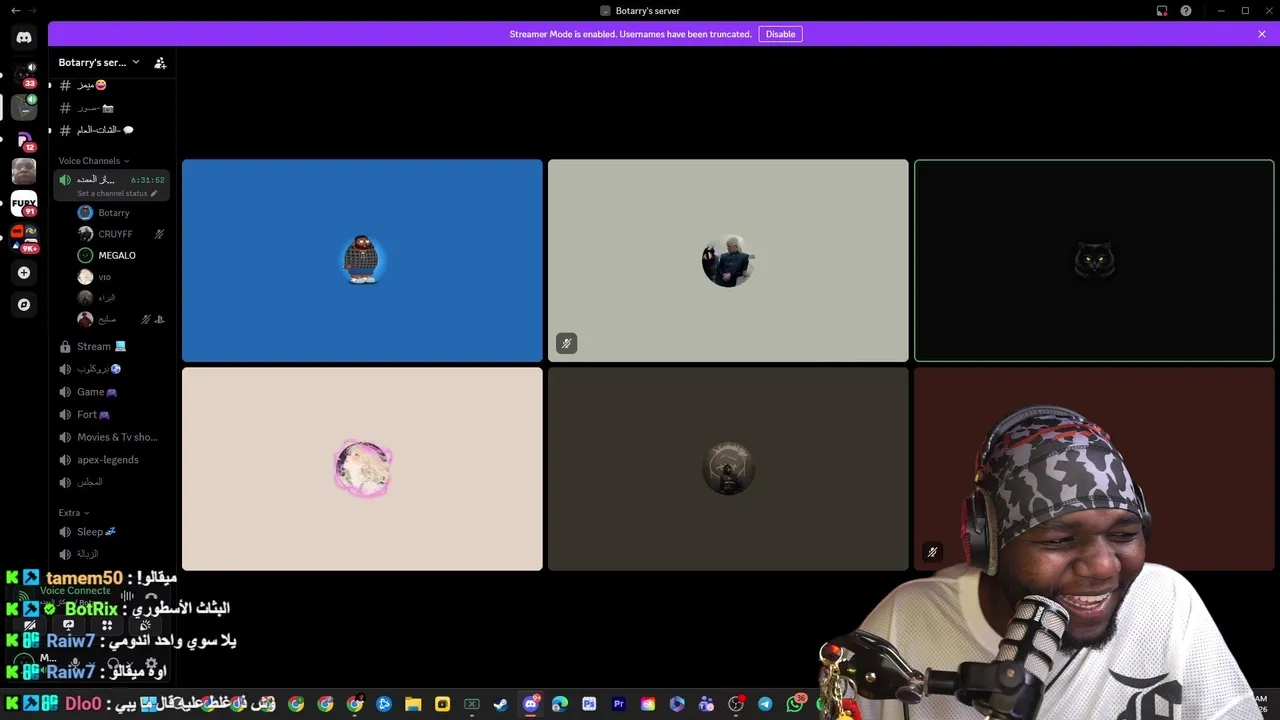Open the text channel with speech bubble emoji
The height and width of the screenshot is (720, 1280).
tap(112, 130)
